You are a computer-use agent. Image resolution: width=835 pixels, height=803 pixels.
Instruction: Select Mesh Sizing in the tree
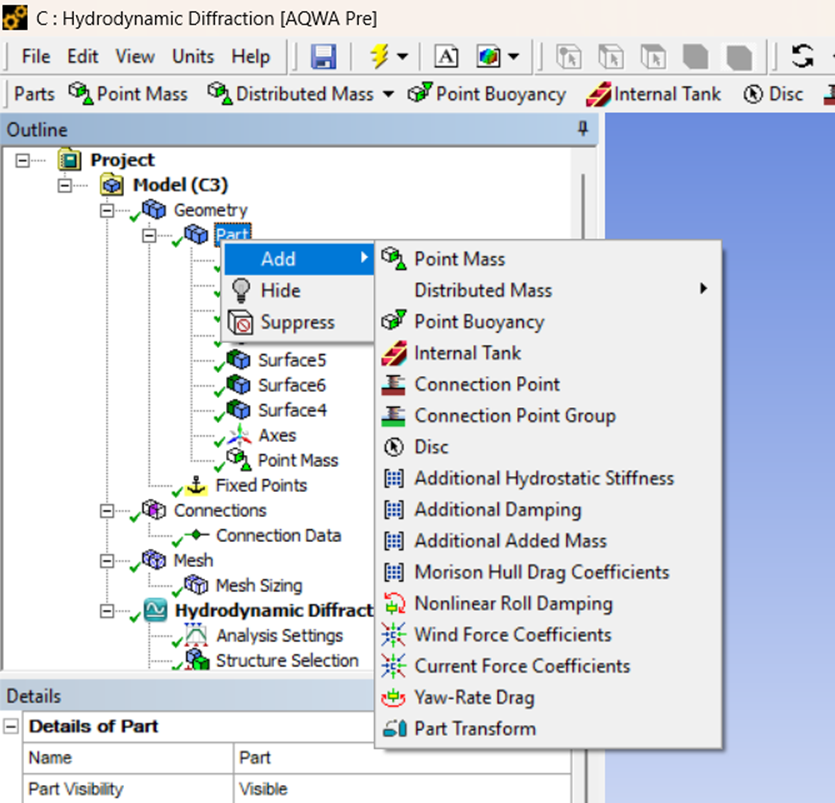[x=259, y=586]
